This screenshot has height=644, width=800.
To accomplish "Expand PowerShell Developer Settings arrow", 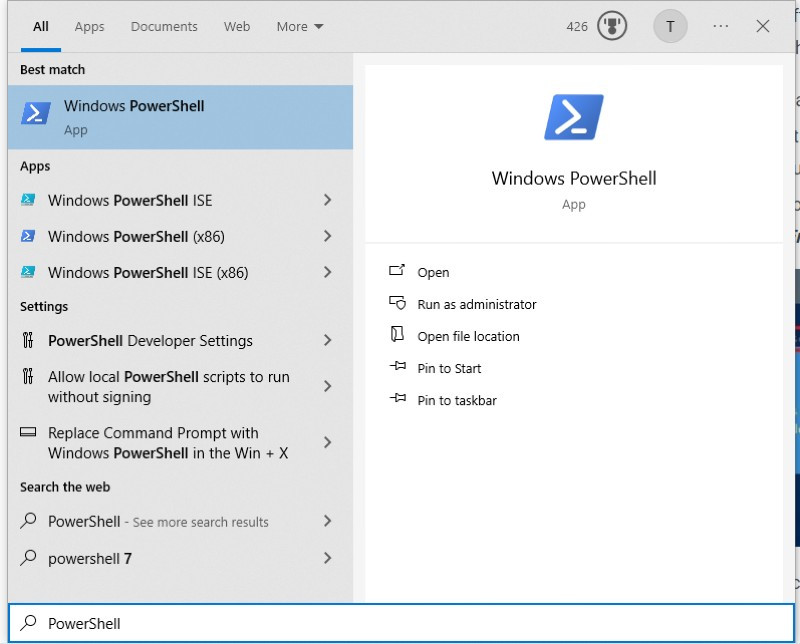I will tap(328, 340).
